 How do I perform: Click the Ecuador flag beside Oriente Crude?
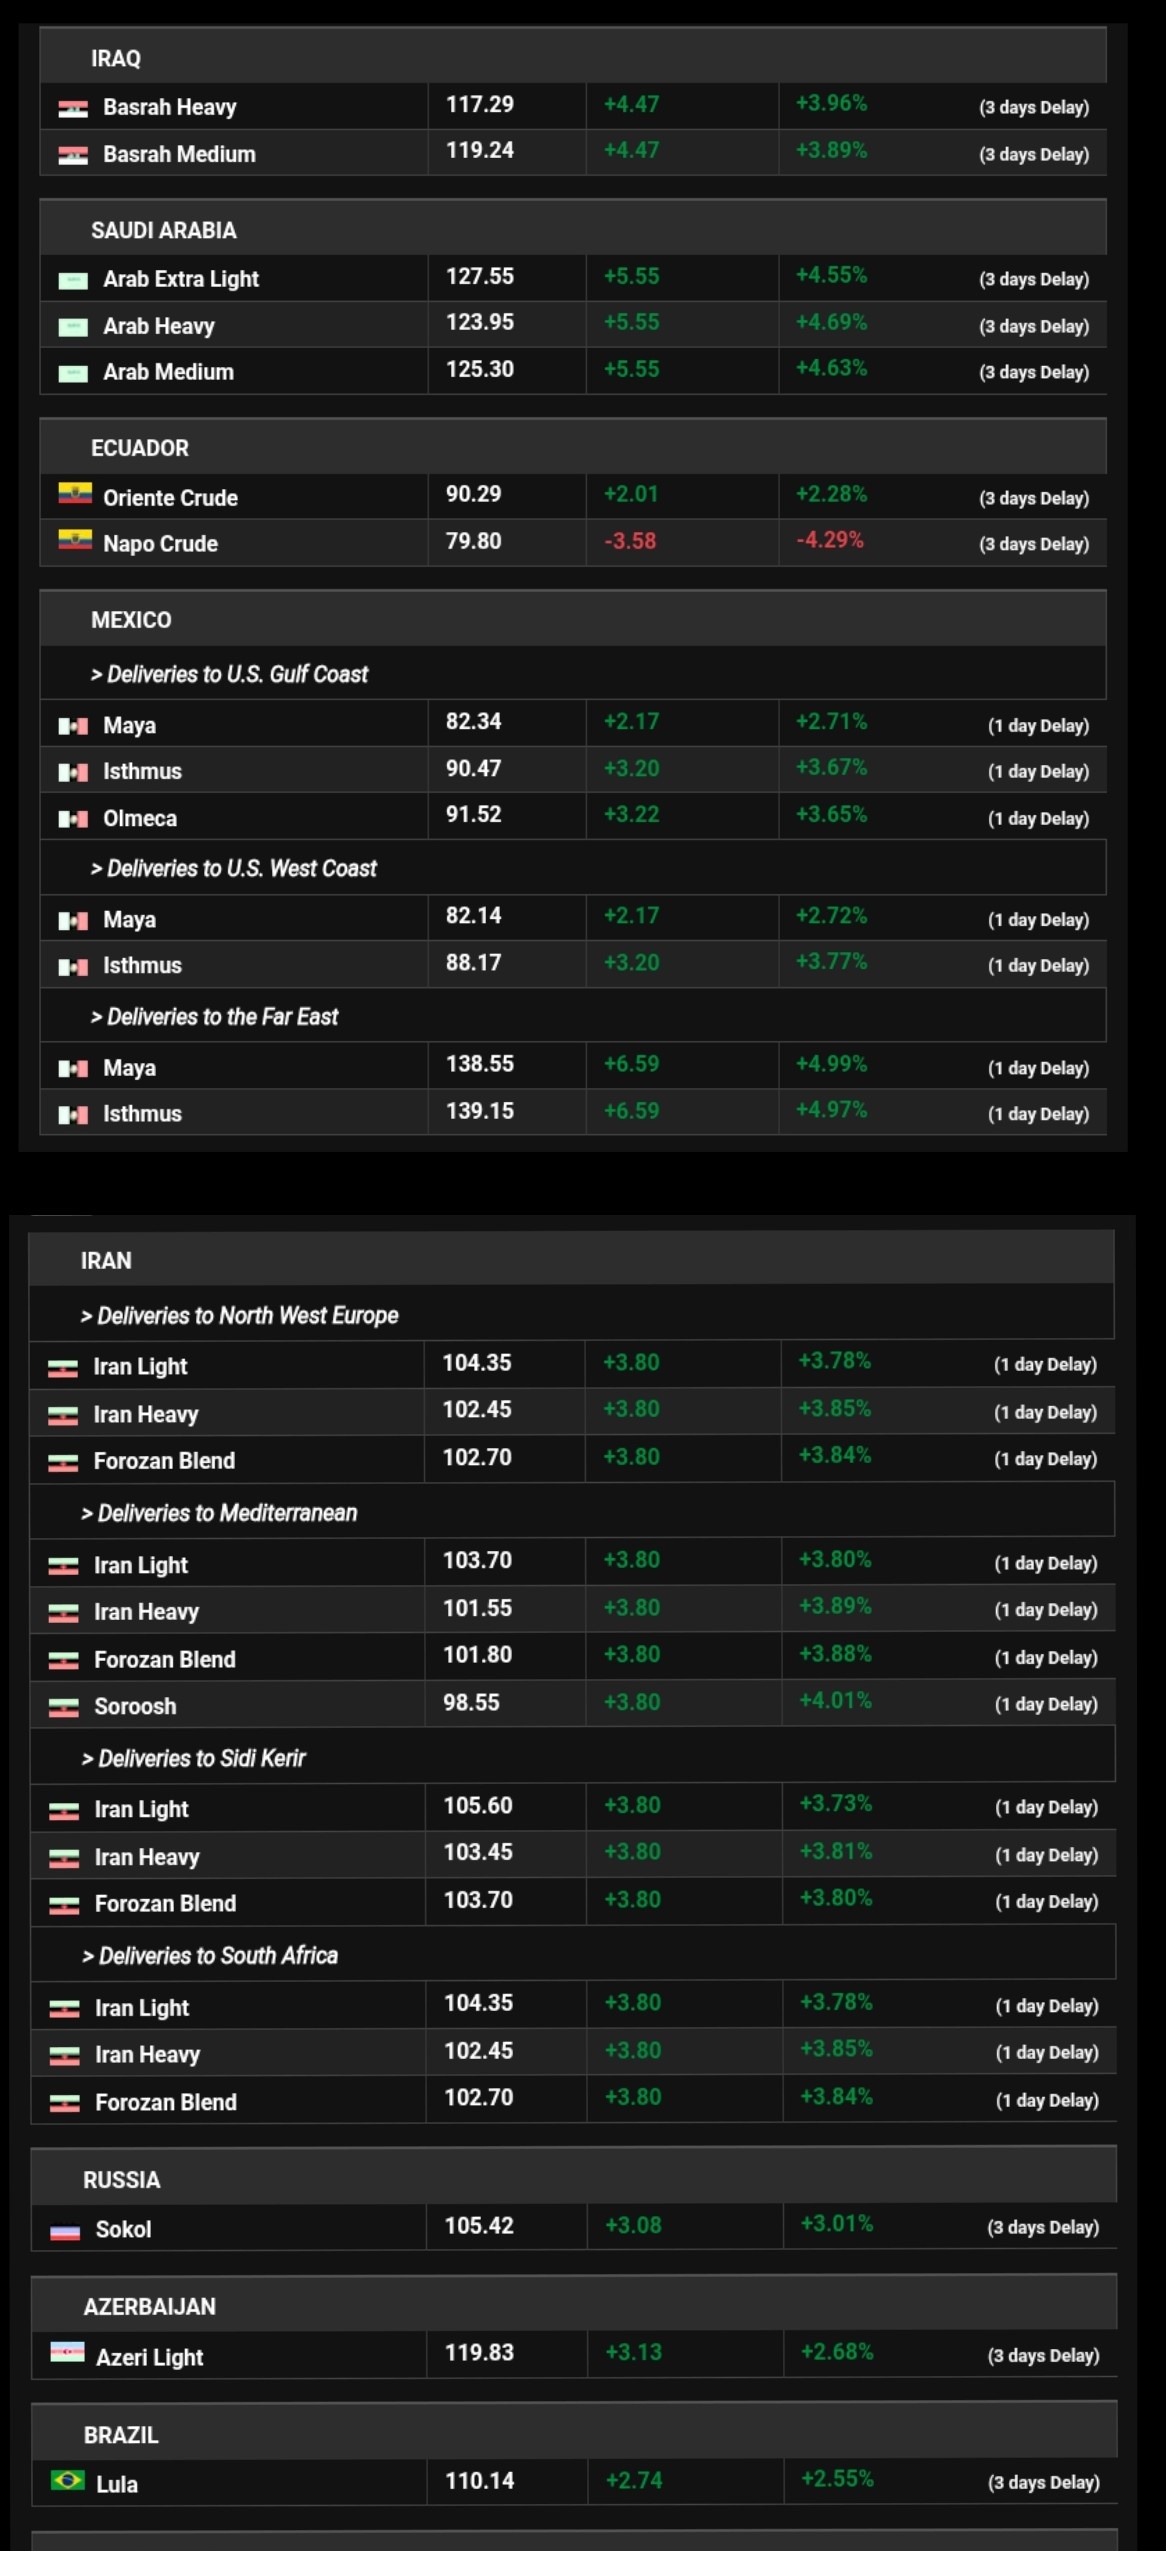(x=74, y=494)
